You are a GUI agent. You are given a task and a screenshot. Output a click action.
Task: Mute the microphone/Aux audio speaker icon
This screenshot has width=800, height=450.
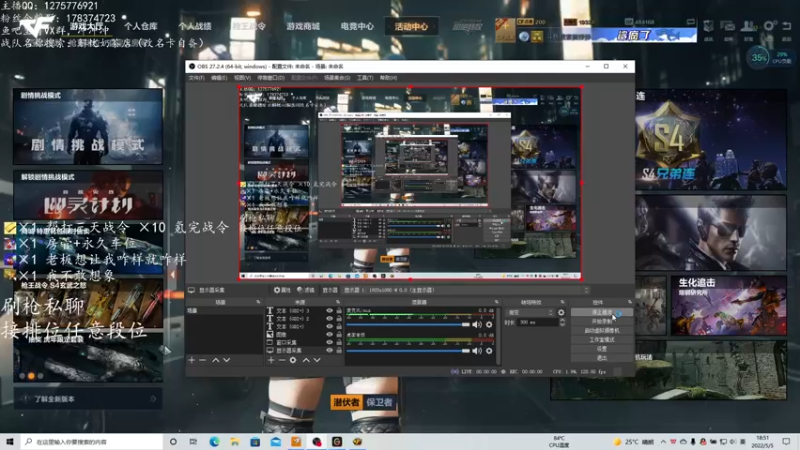477,324
